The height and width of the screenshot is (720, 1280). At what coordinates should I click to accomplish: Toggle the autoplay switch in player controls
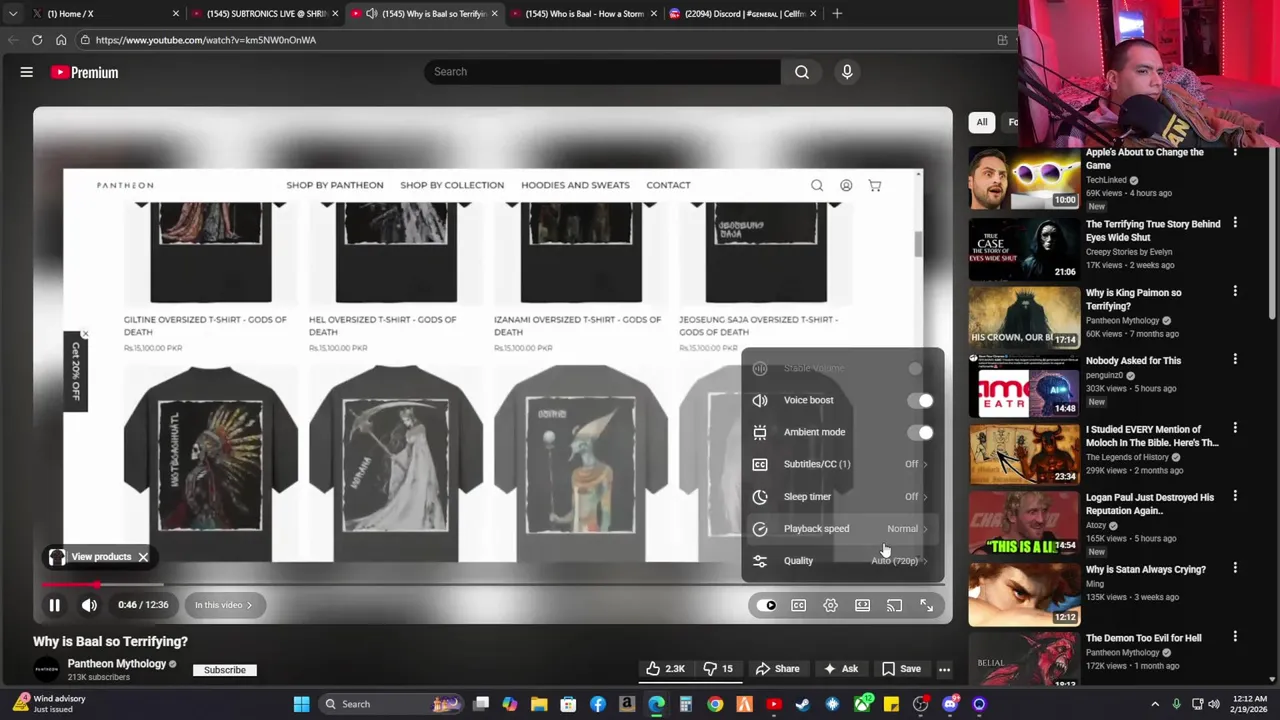coord(767,605)
